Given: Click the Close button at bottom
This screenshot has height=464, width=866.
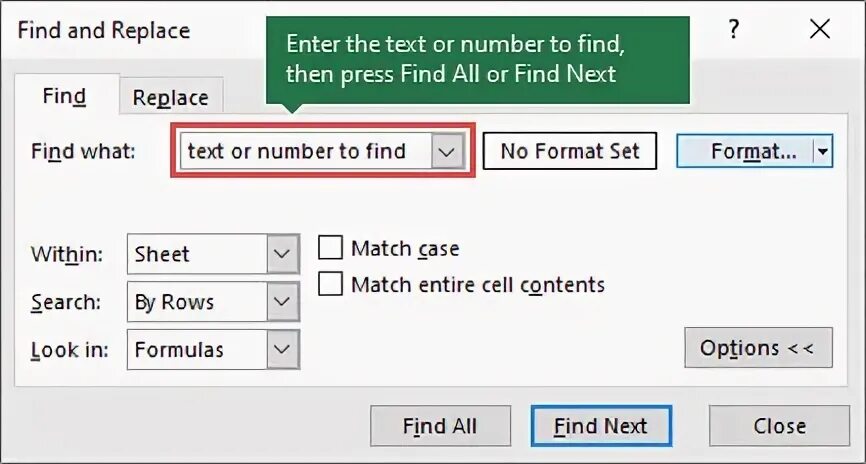Looking at the screenshot, I should point(779,426).
